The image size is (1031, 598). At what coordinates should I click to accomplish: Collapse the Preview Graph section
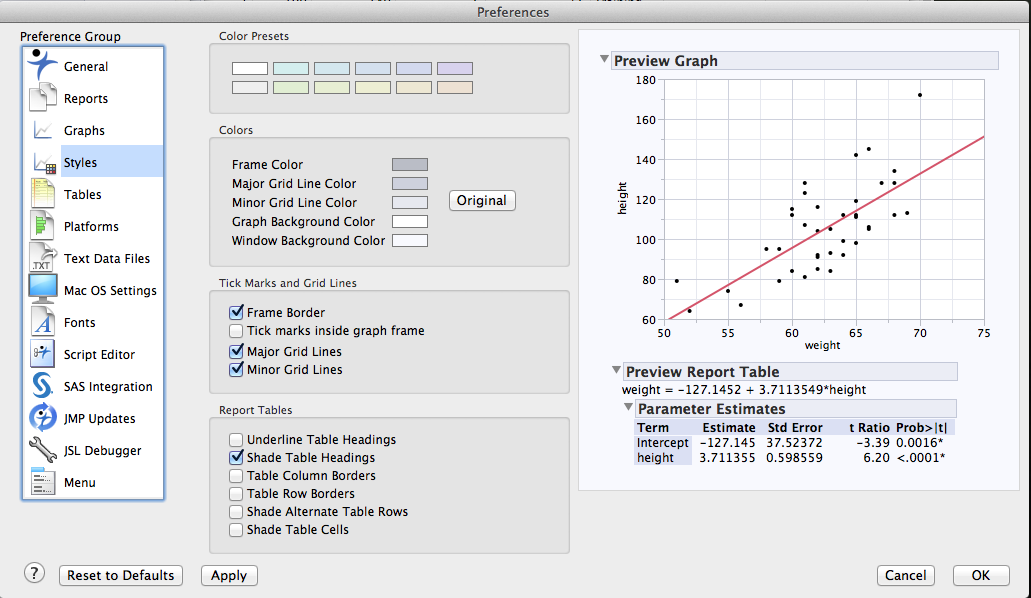pyautogui.click(x=604, y=60)
